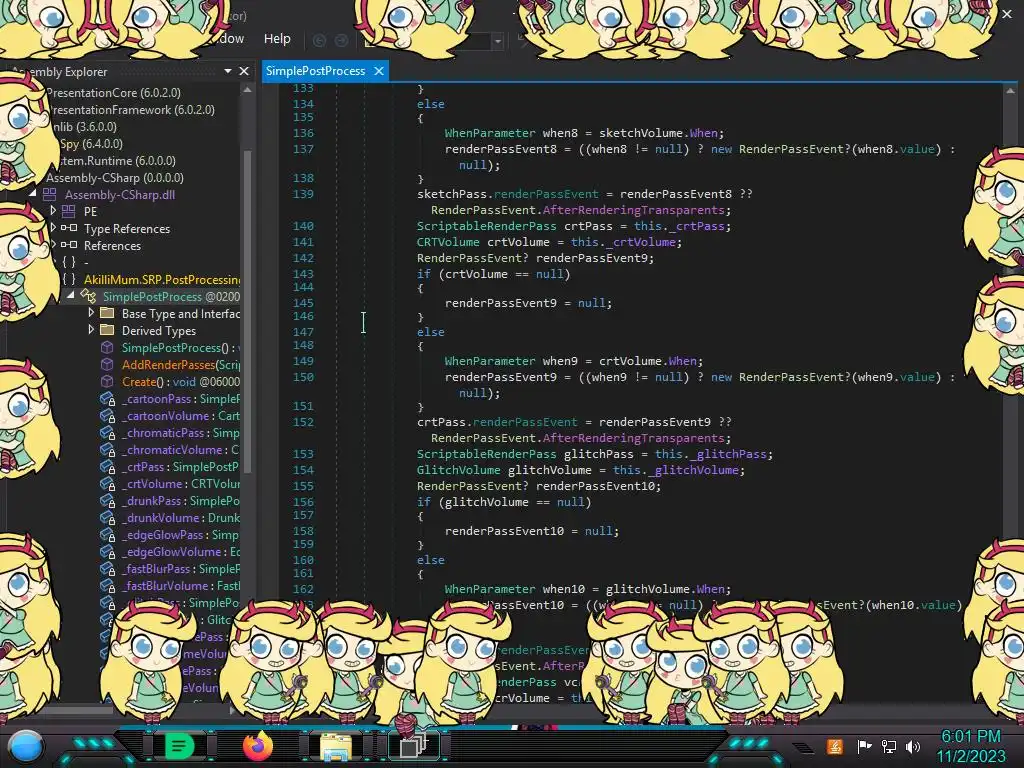Image resolution: width=1024 pixels, height=768 pixels.
Task: Click the CRTVolume type on line 141
Action: (x=448, y=242)
